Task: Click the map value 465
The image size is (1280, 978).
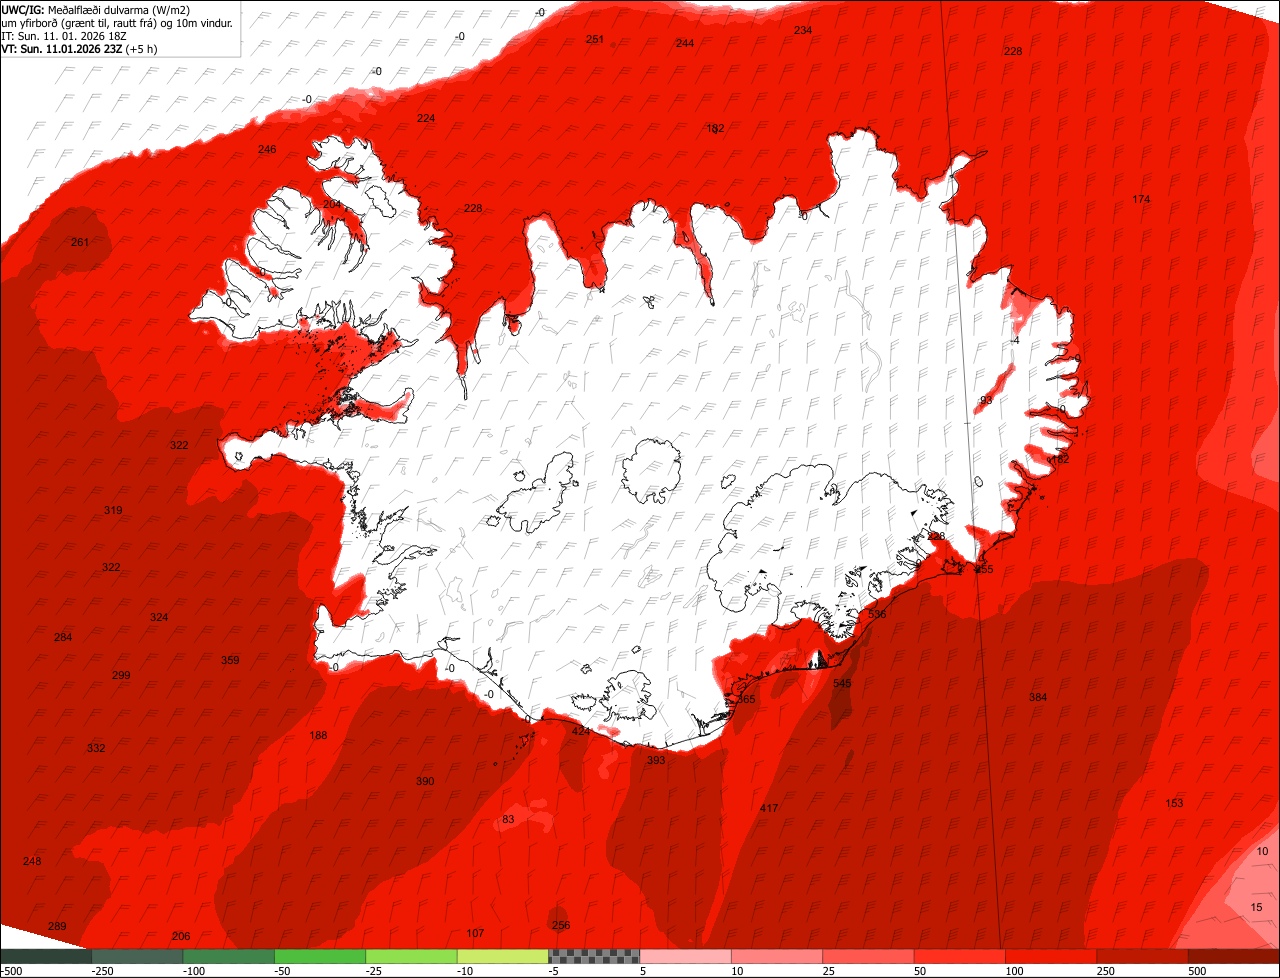Action: 746,699
